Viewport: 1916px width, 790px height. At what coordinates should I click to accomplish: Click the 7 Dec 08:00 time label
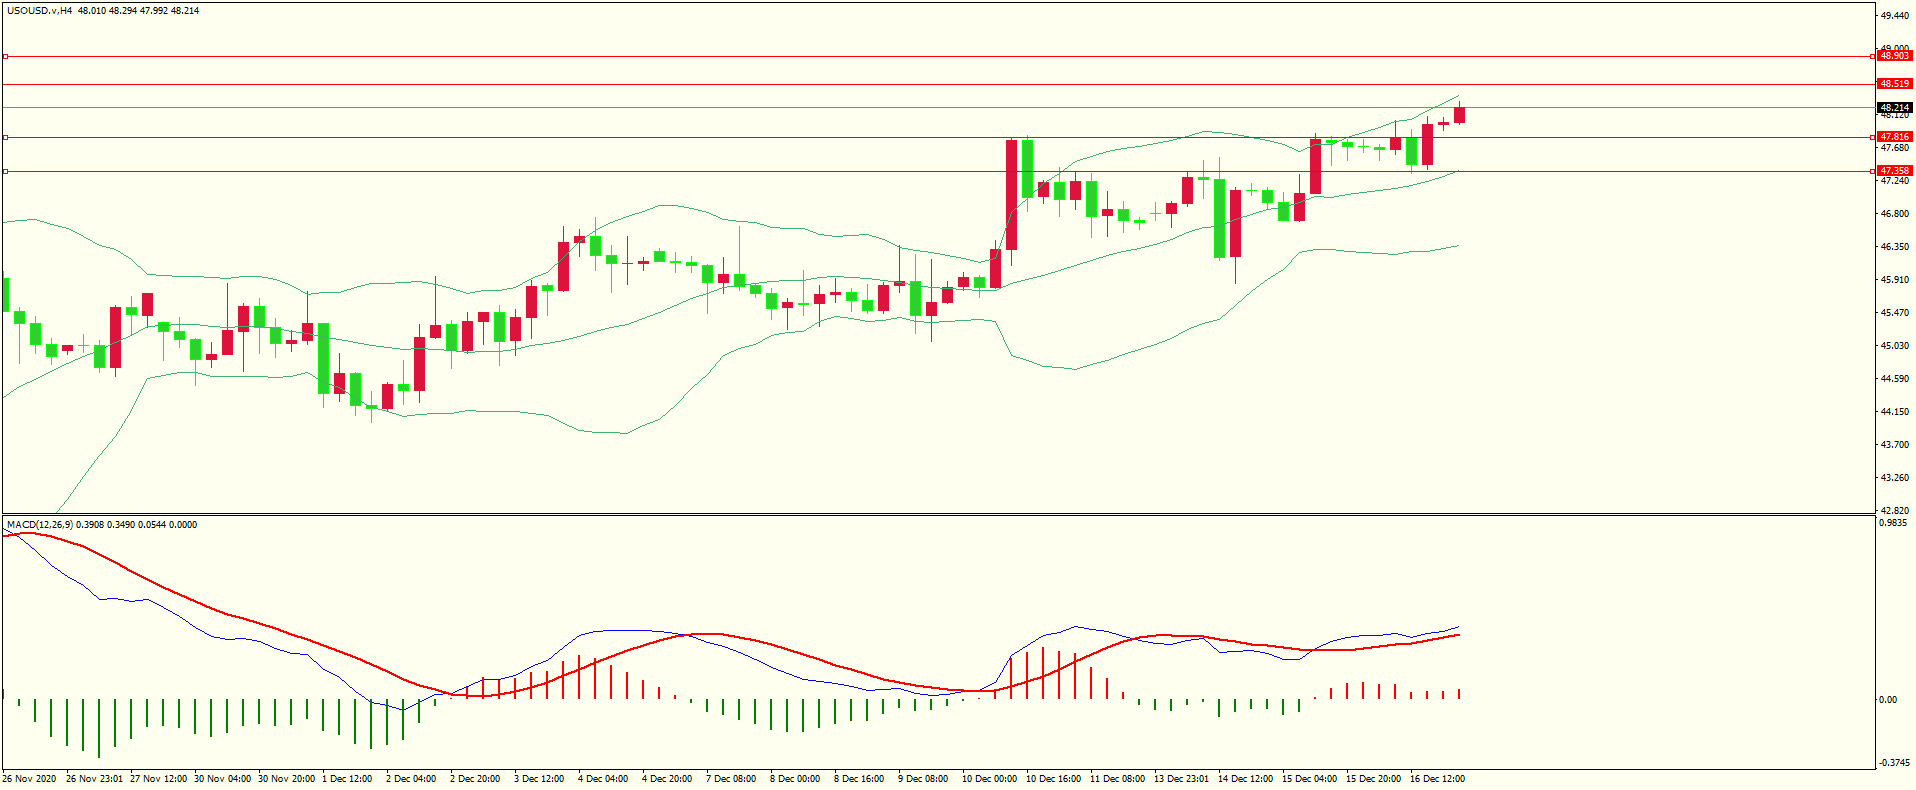[731, 779]
